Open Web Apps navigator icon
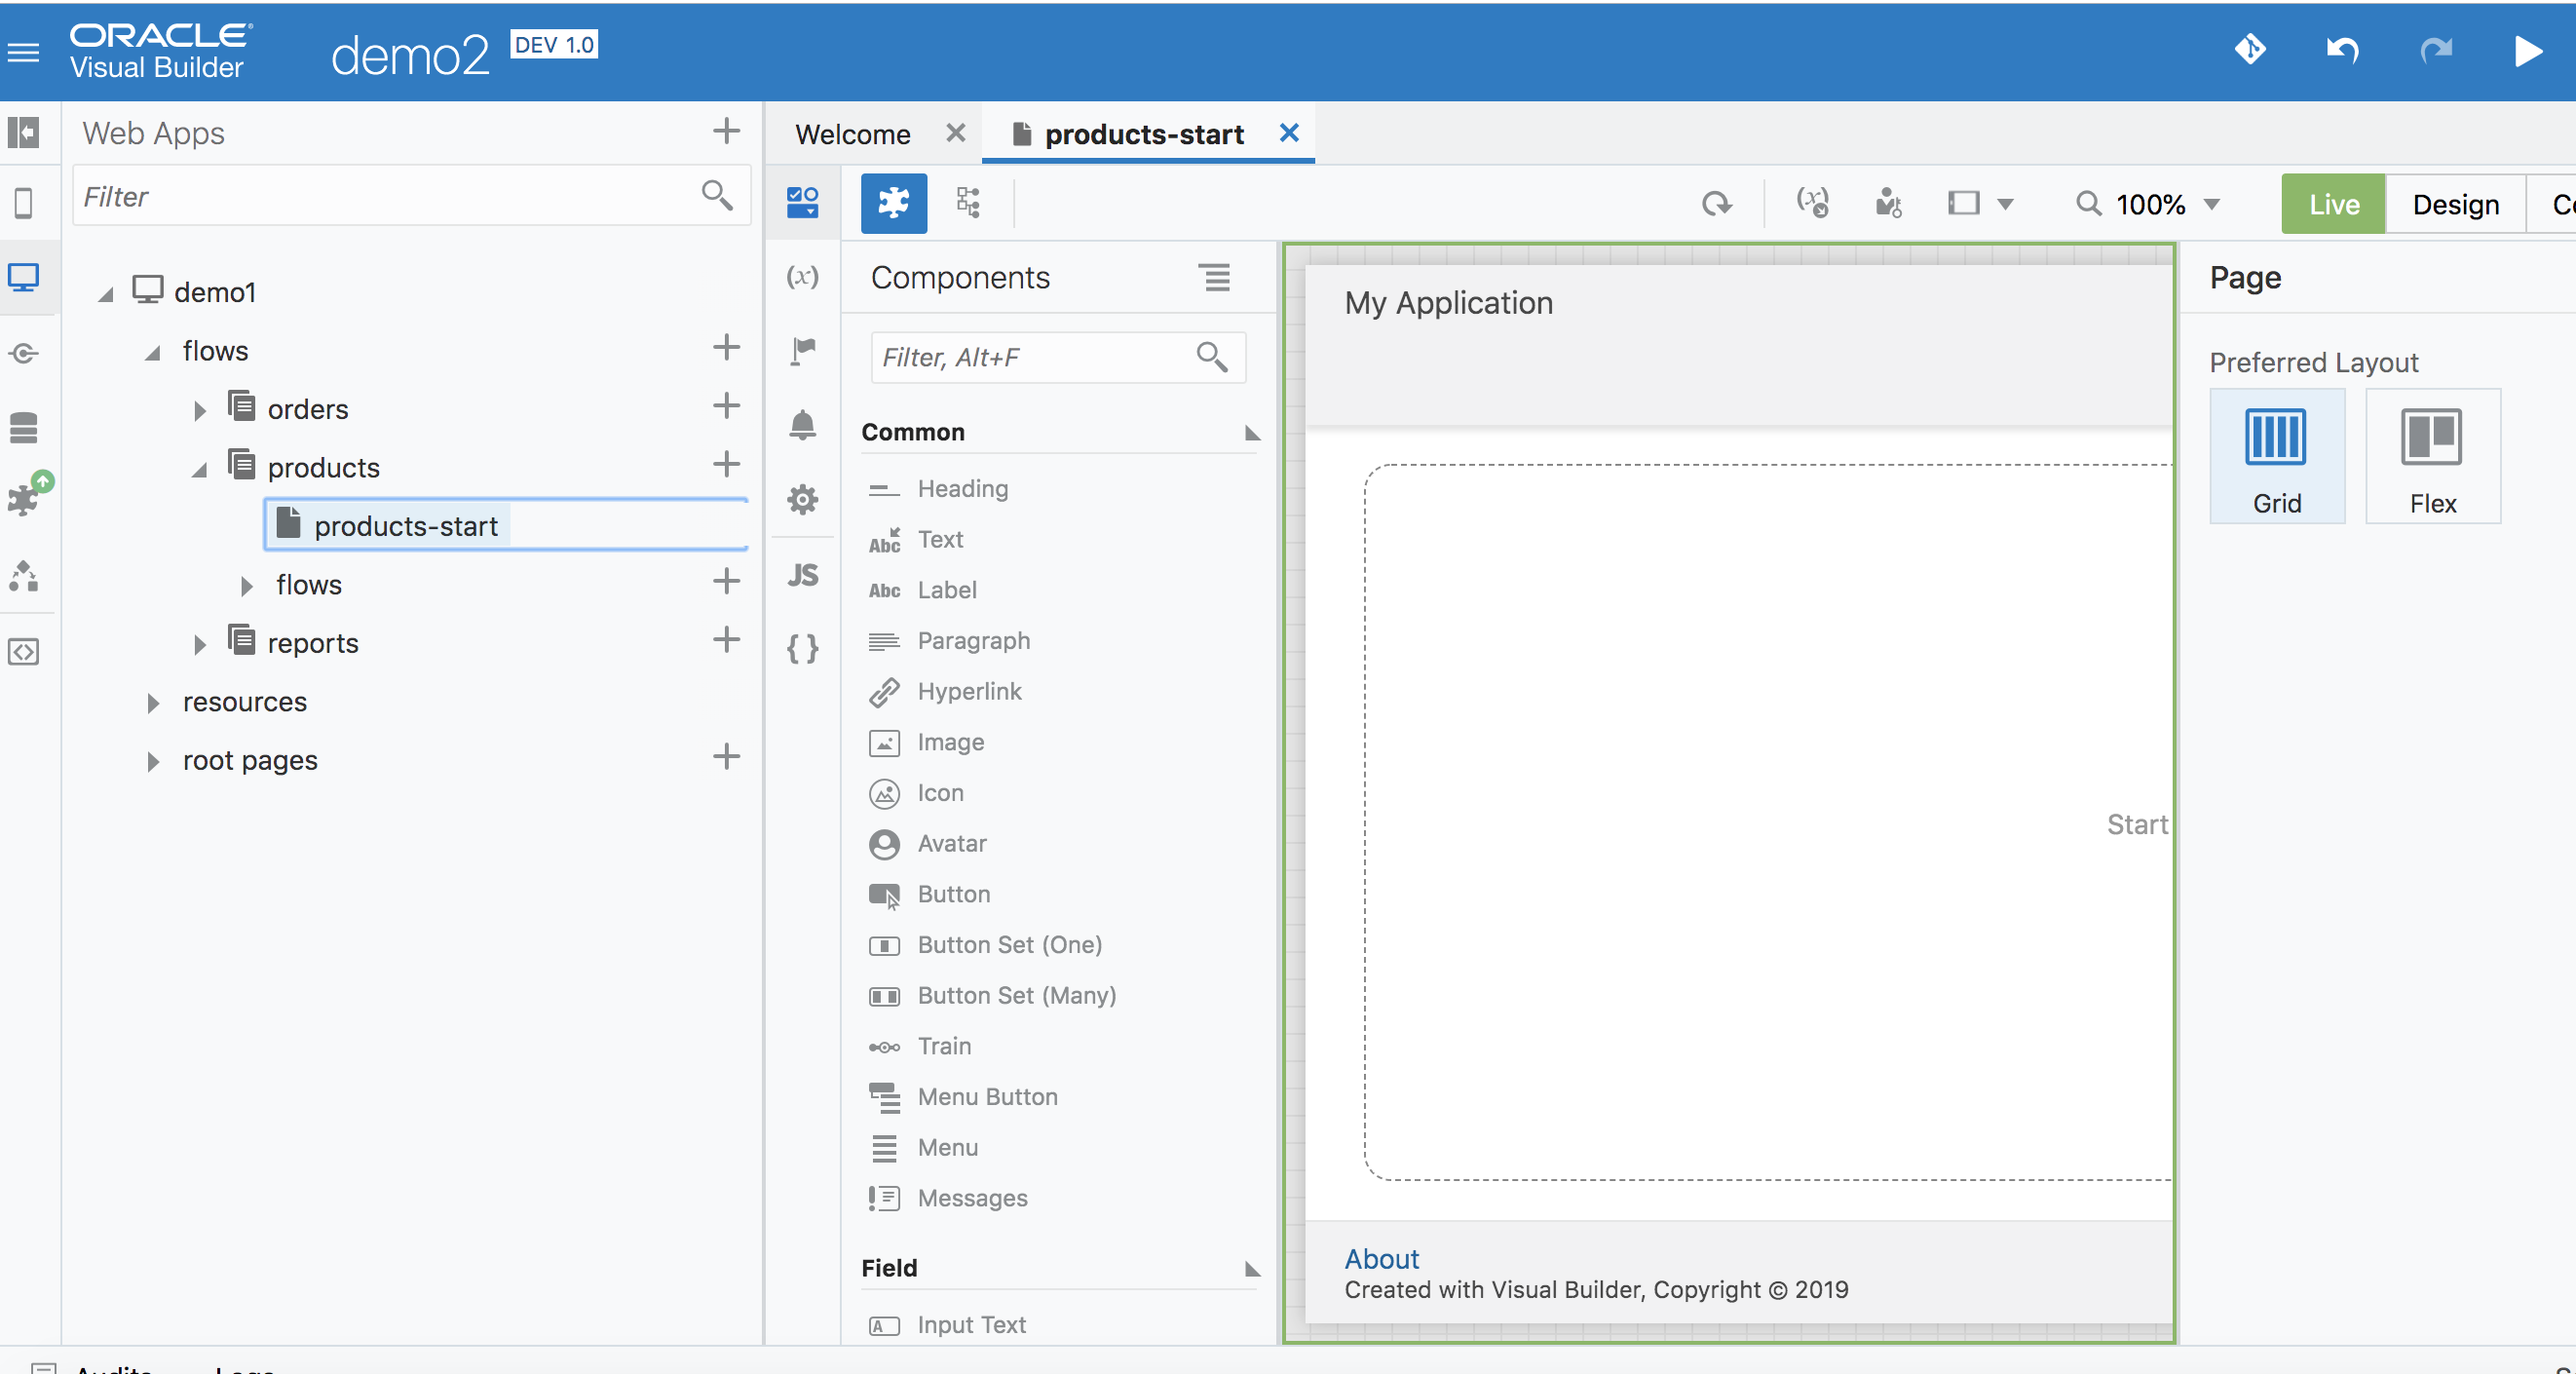The height and width of the screenshot is (1374, 2576). pos(23,277)
